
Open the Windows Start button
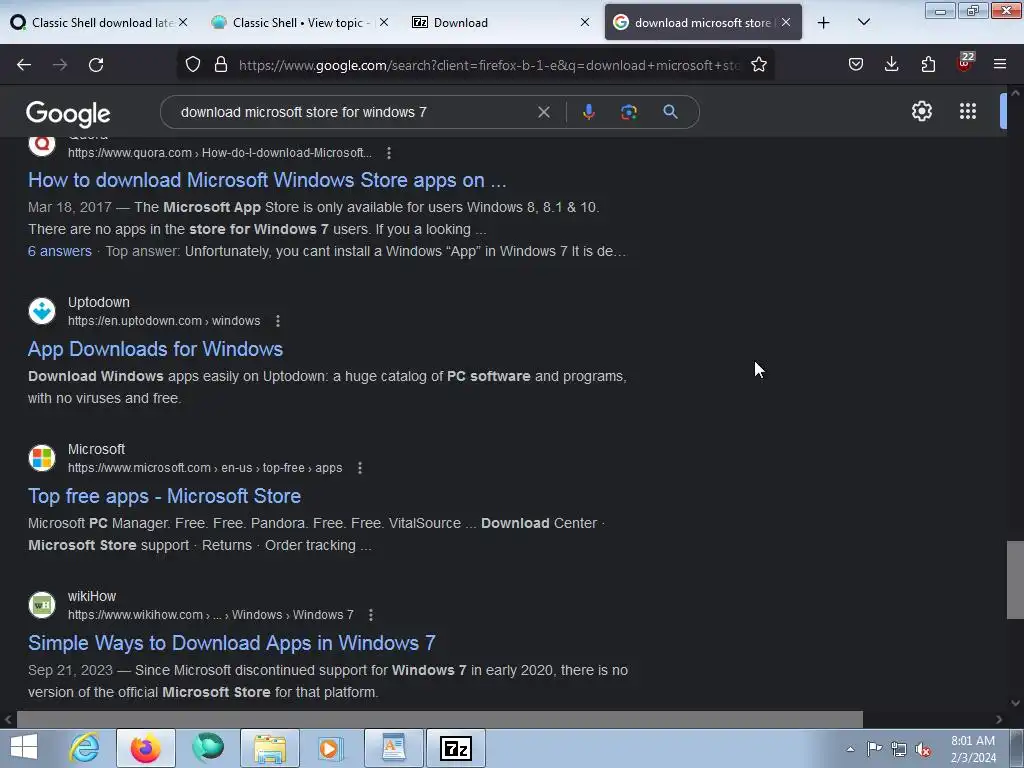24,748
